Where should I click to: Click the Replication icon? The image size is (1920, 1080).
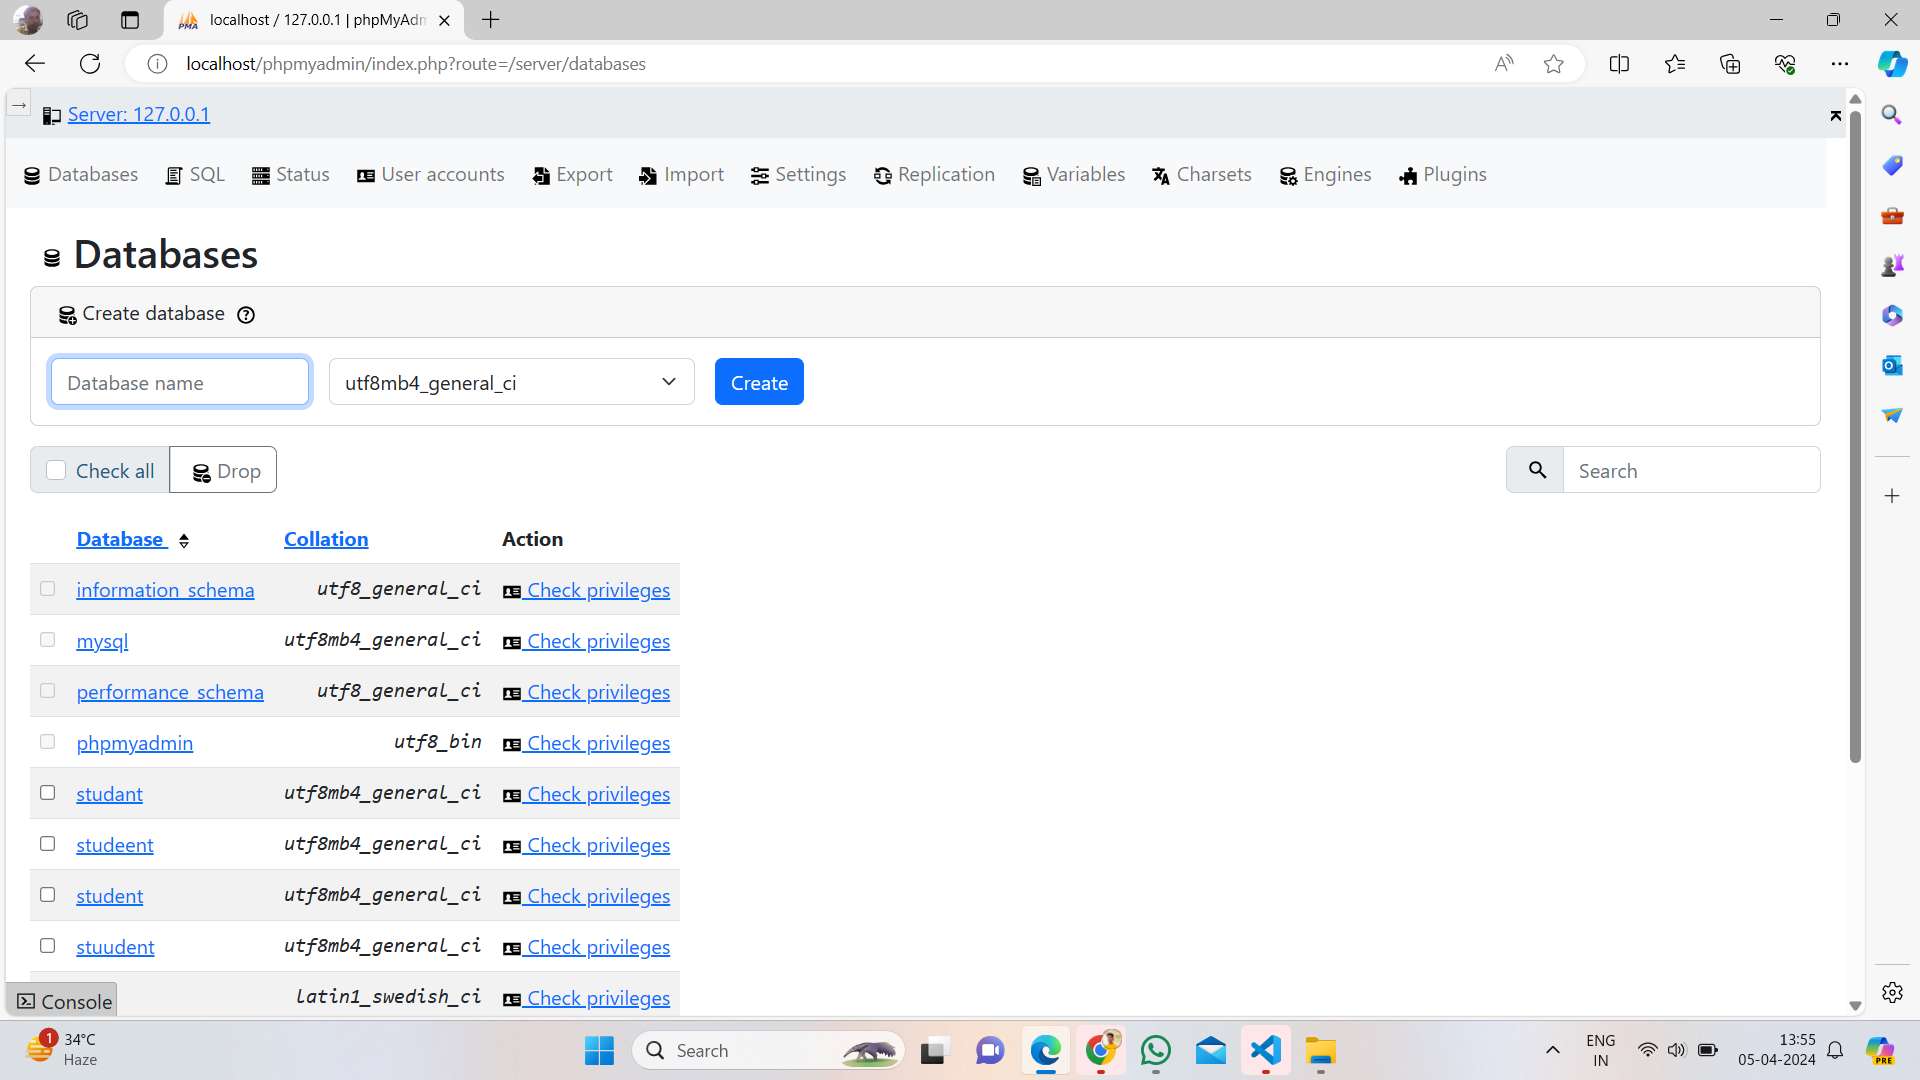(884, 174)
